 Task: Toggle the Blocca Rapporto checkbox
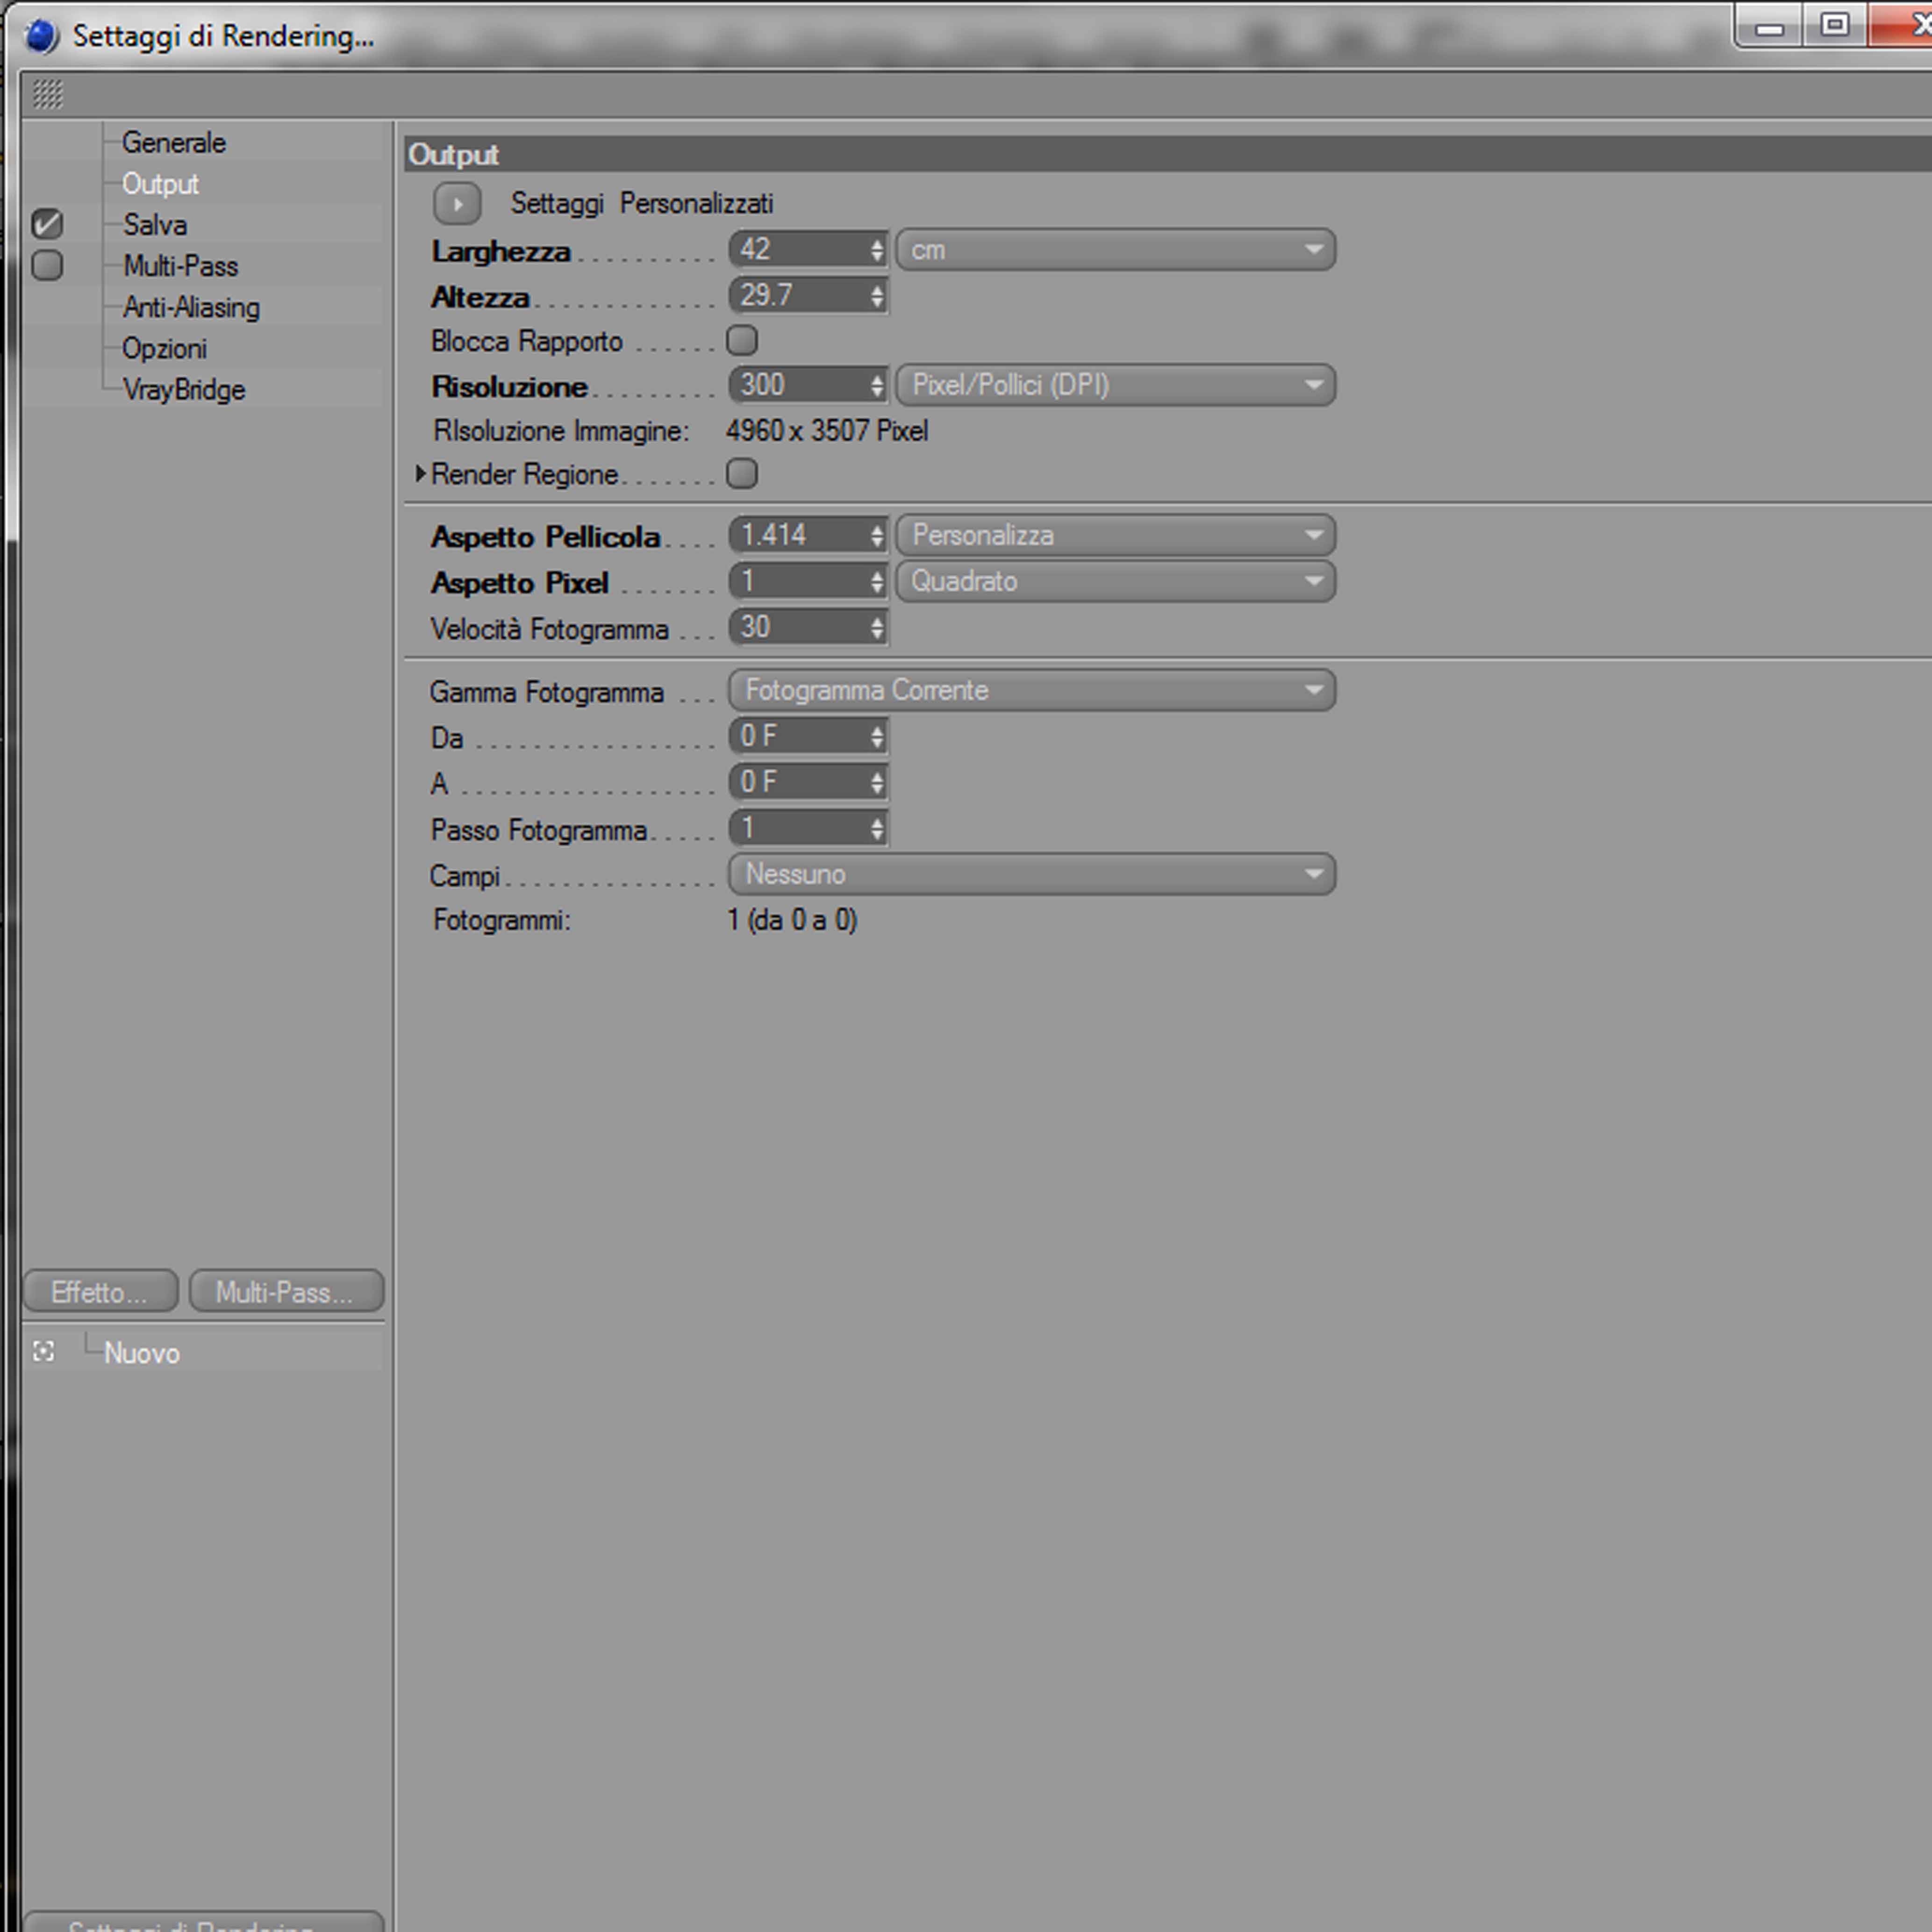click(x=742, y=340)
